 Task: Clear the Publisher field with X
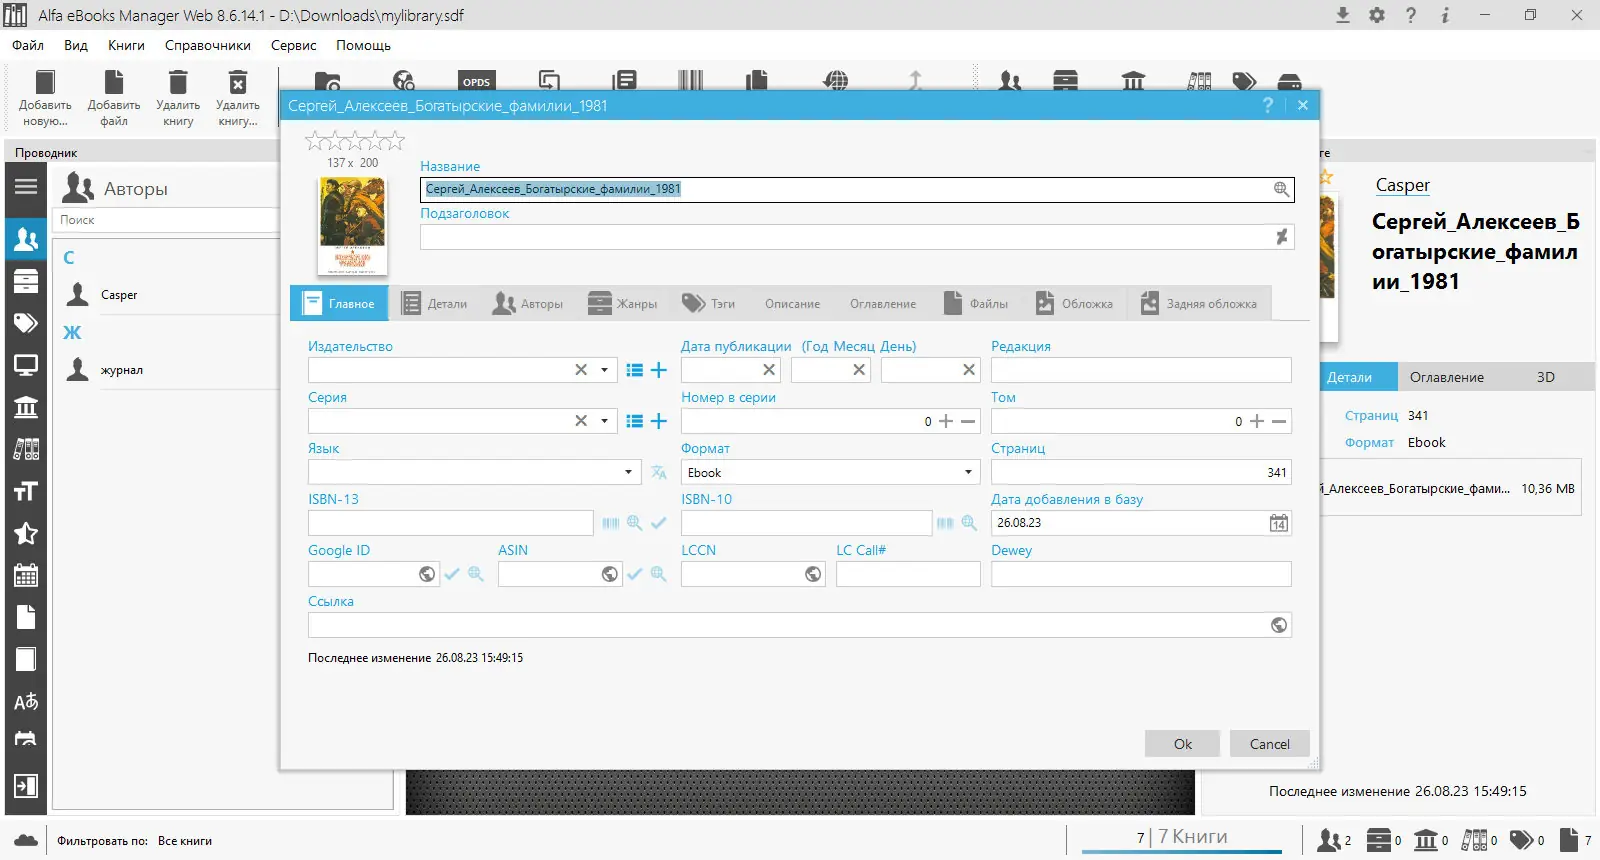pos(581,370)
